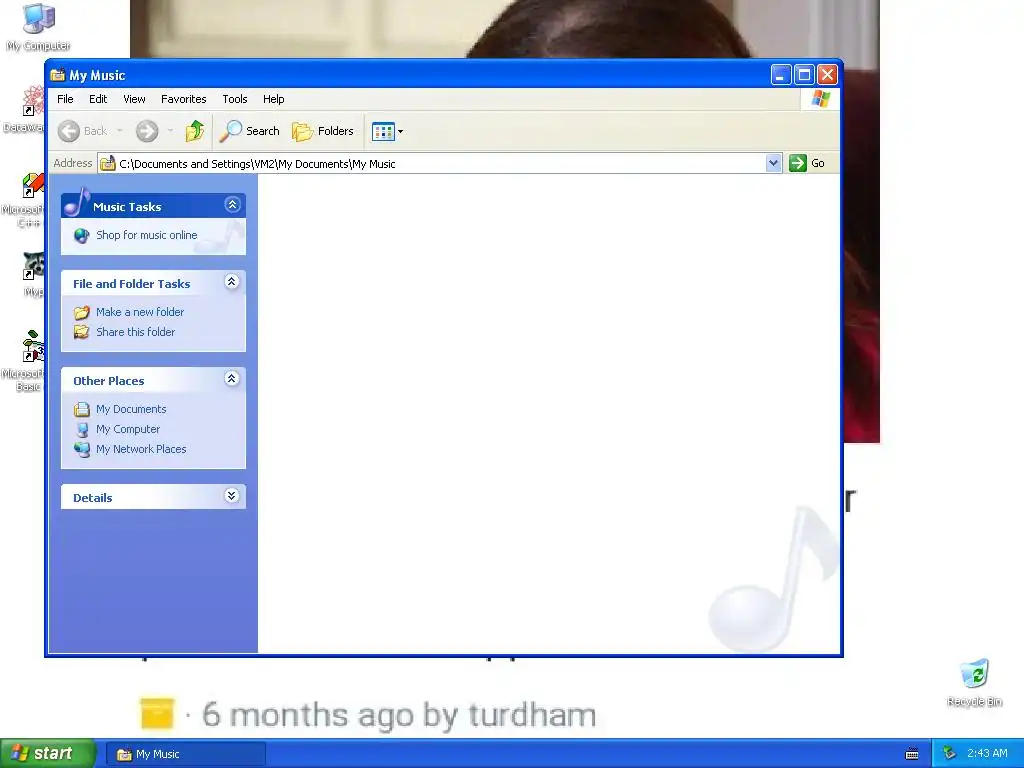The image size is (1024, 768).
Task: Collapse the Music Tasks panel
Action: tap(232, 205)
